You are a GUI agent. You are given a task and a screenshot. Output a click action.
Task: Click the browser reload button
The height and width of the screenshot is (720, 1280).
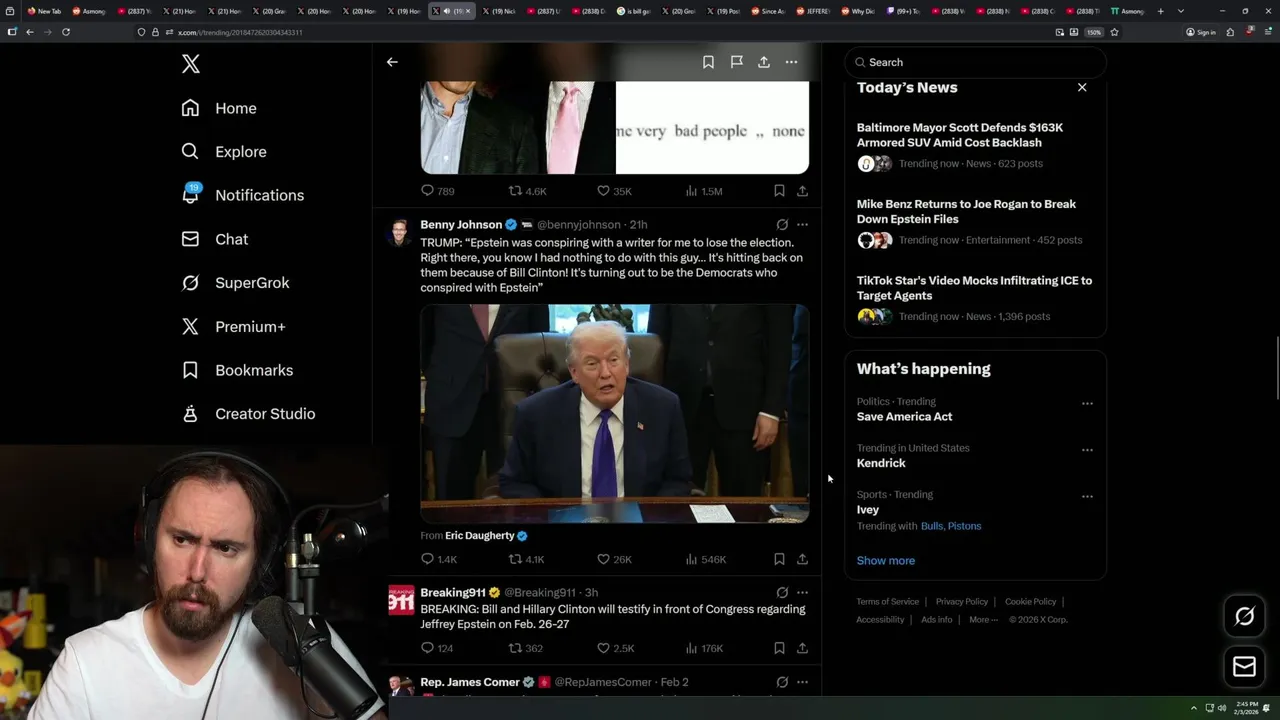tap(66, 32)
